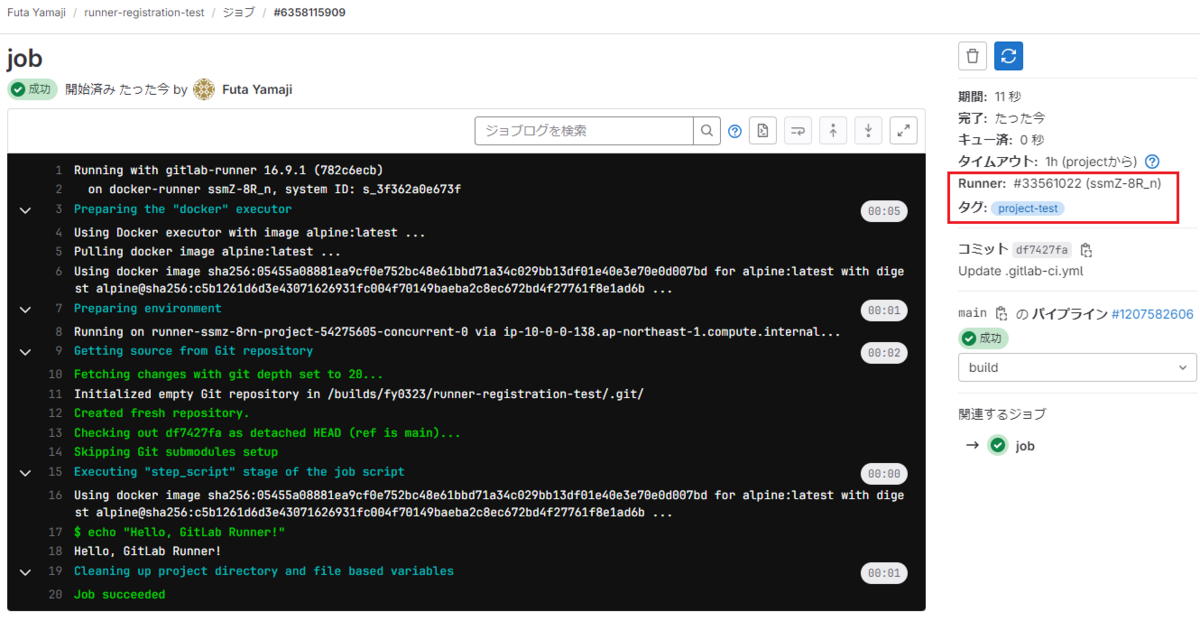
Task: Copy commit SHA df7427fa to clipboard
Action: click(1086, 250)
